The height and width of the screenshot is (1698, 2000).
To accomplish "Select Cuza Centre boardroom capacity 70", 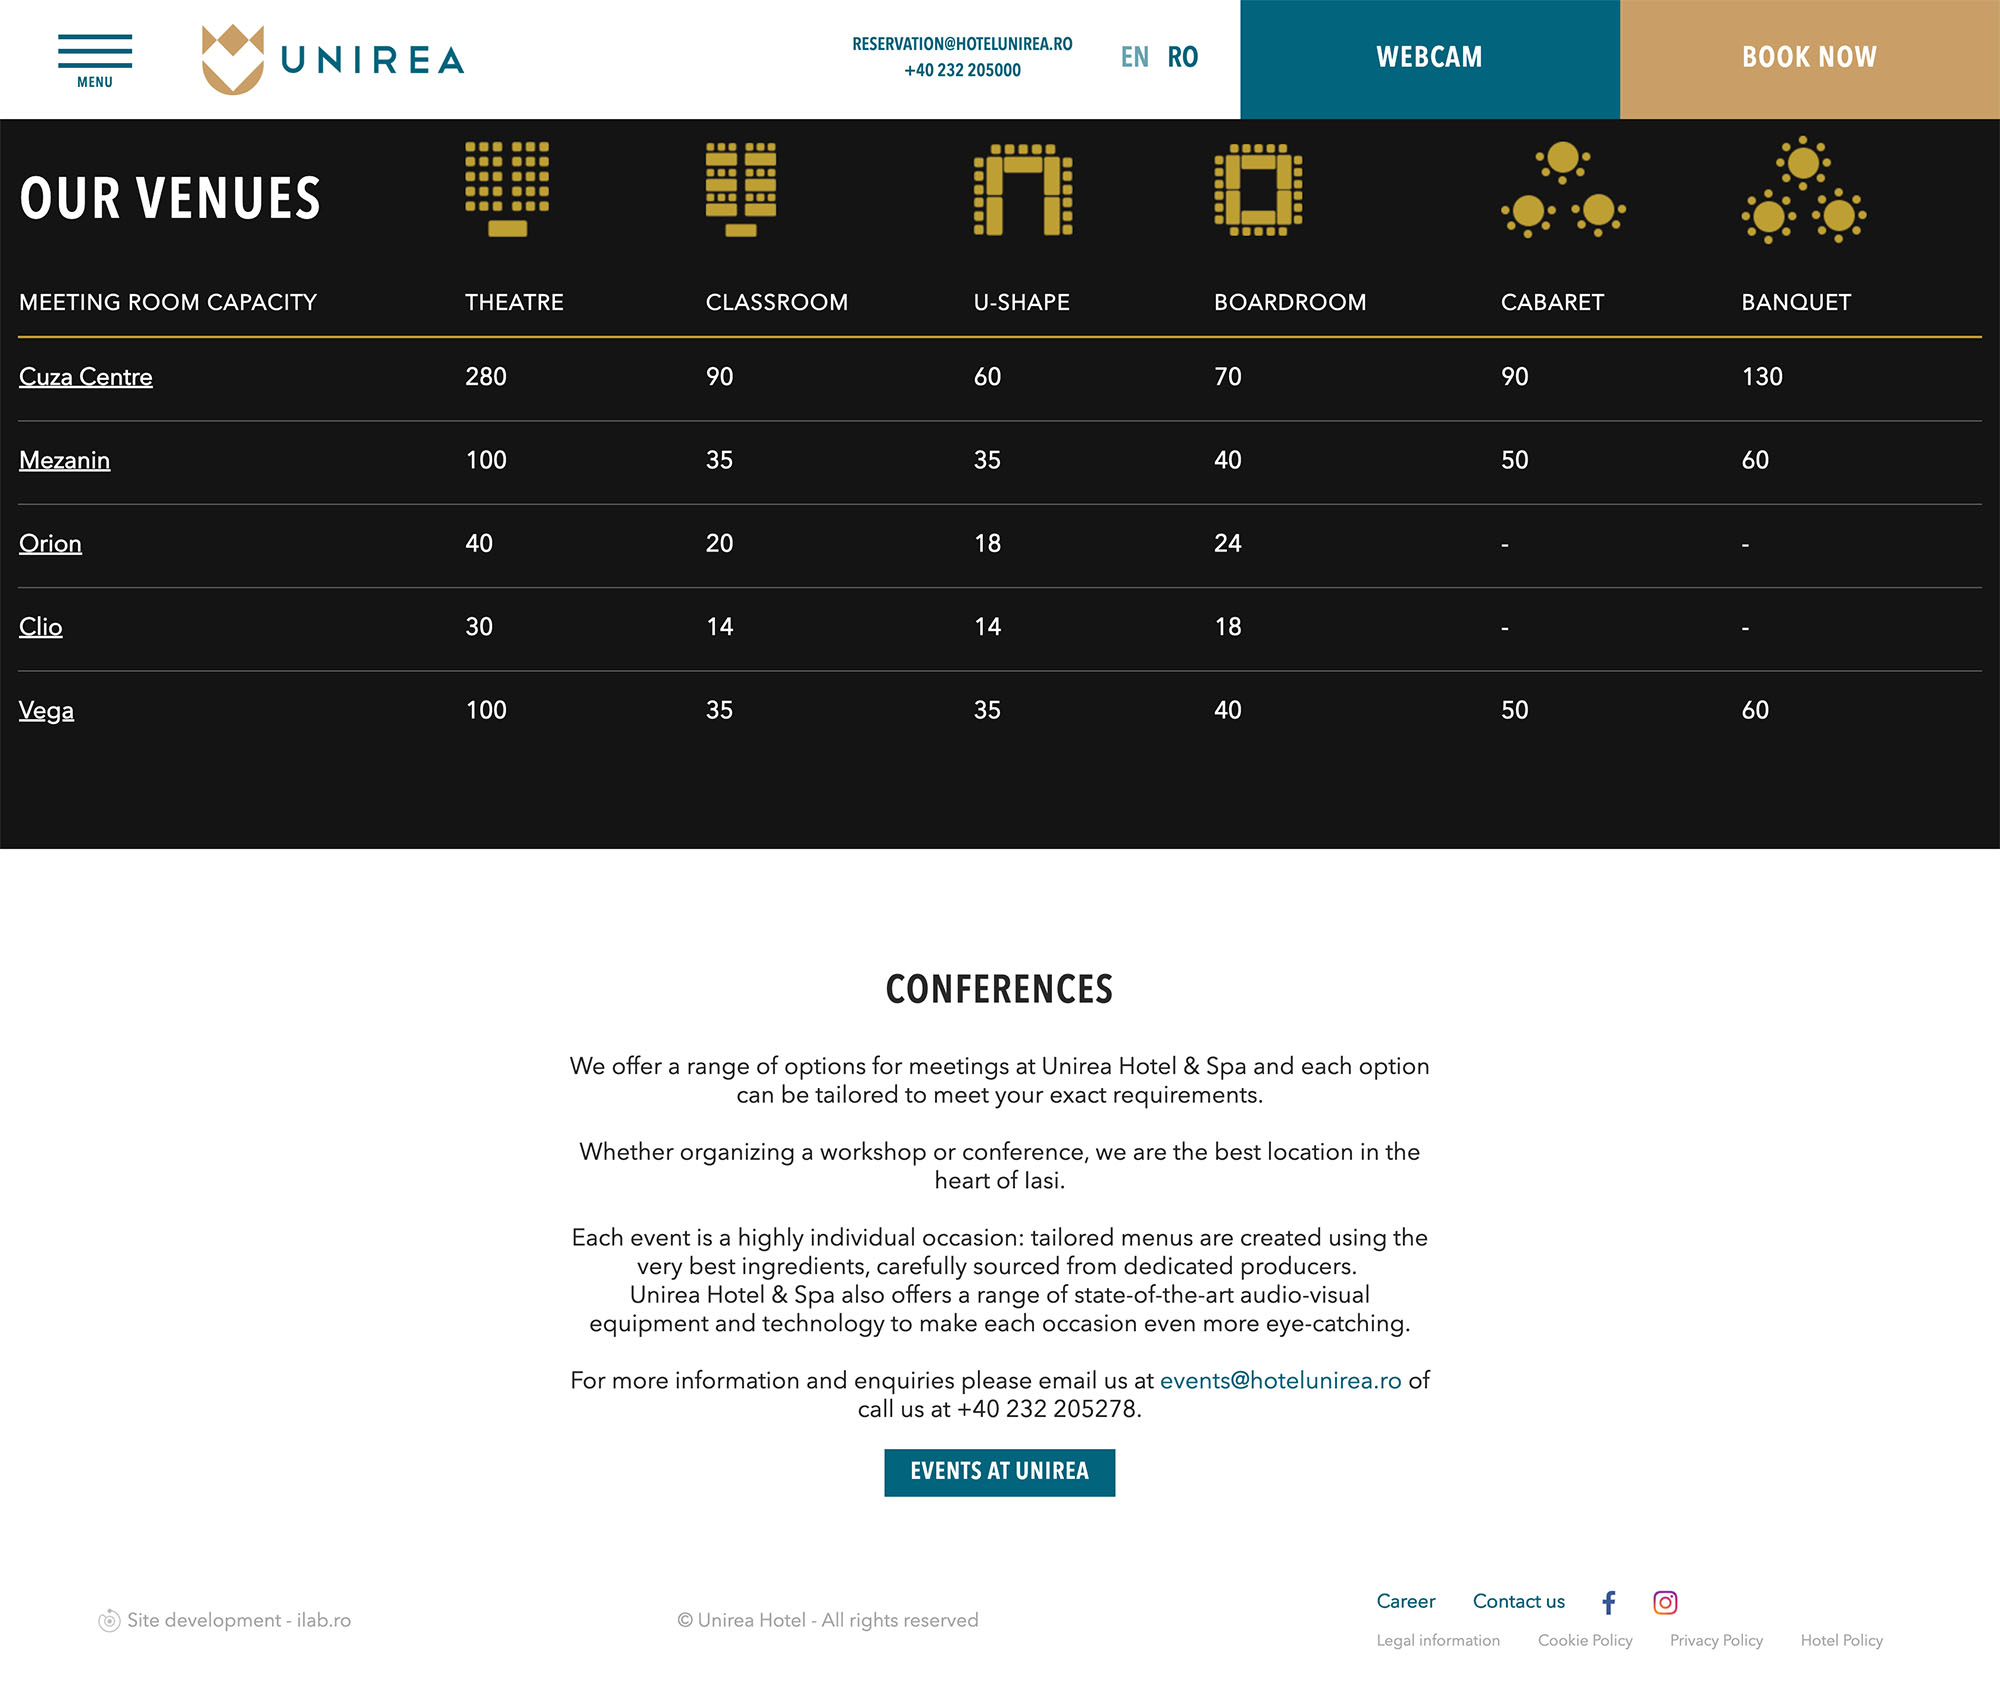I will point(1228,377).
